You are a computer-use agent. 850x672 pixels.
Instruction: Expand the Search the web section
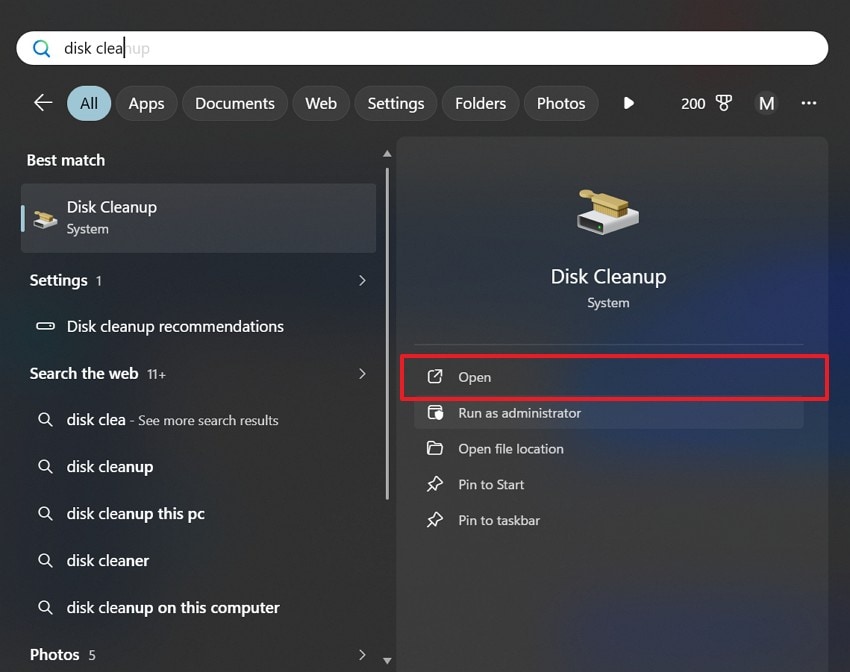(x=362, y=374)
